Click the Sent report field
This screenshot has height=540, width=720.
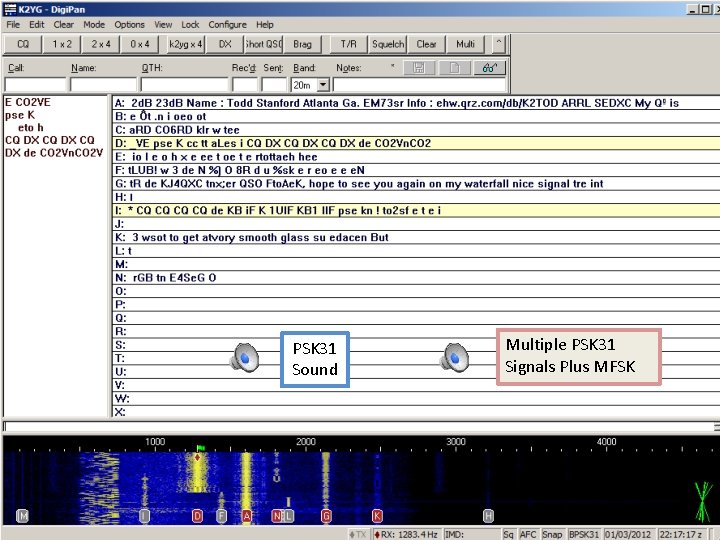click(274, 85)
